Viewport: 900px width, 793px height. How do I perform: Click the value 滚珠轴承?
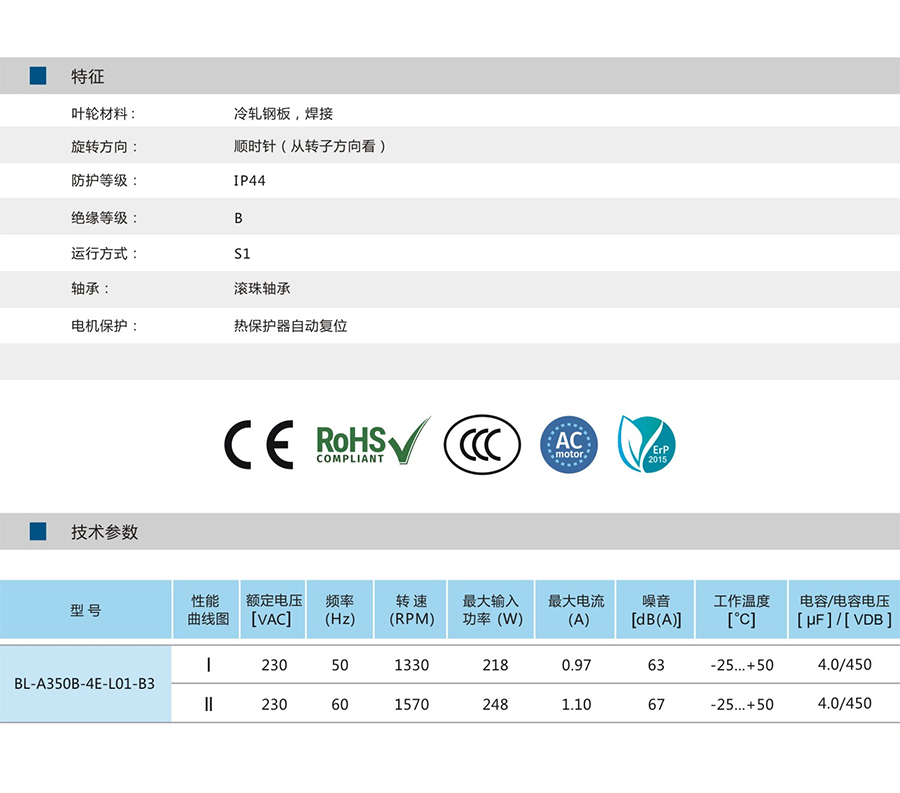click(262, 289)
